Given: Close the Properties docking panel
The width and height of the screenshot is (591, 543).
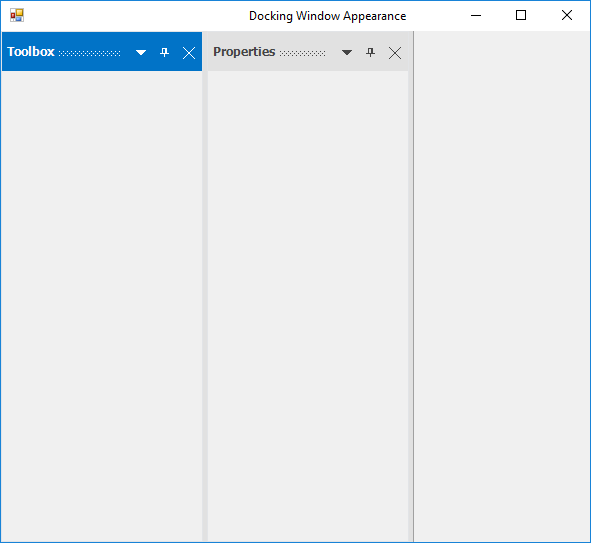Looking at the screenshot, I should pyautogui.click(x=395, y=53).
